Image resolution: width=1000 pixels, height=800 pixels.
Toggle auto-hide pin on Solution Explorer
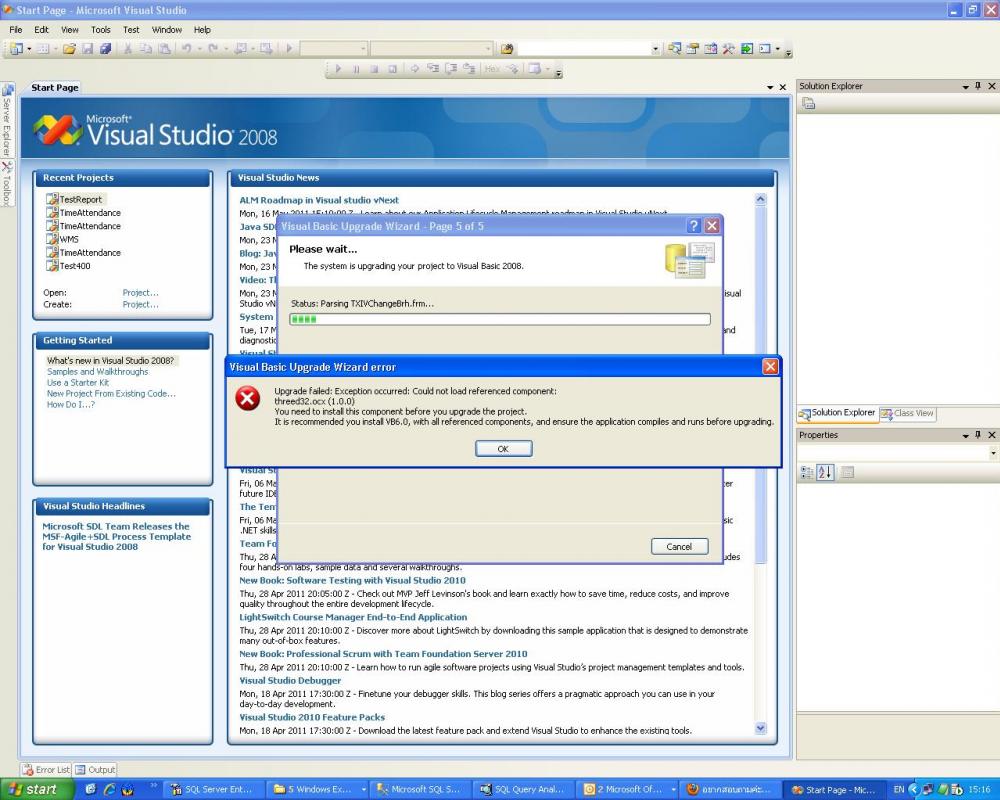pyautogui.click(x=978, y=86)
